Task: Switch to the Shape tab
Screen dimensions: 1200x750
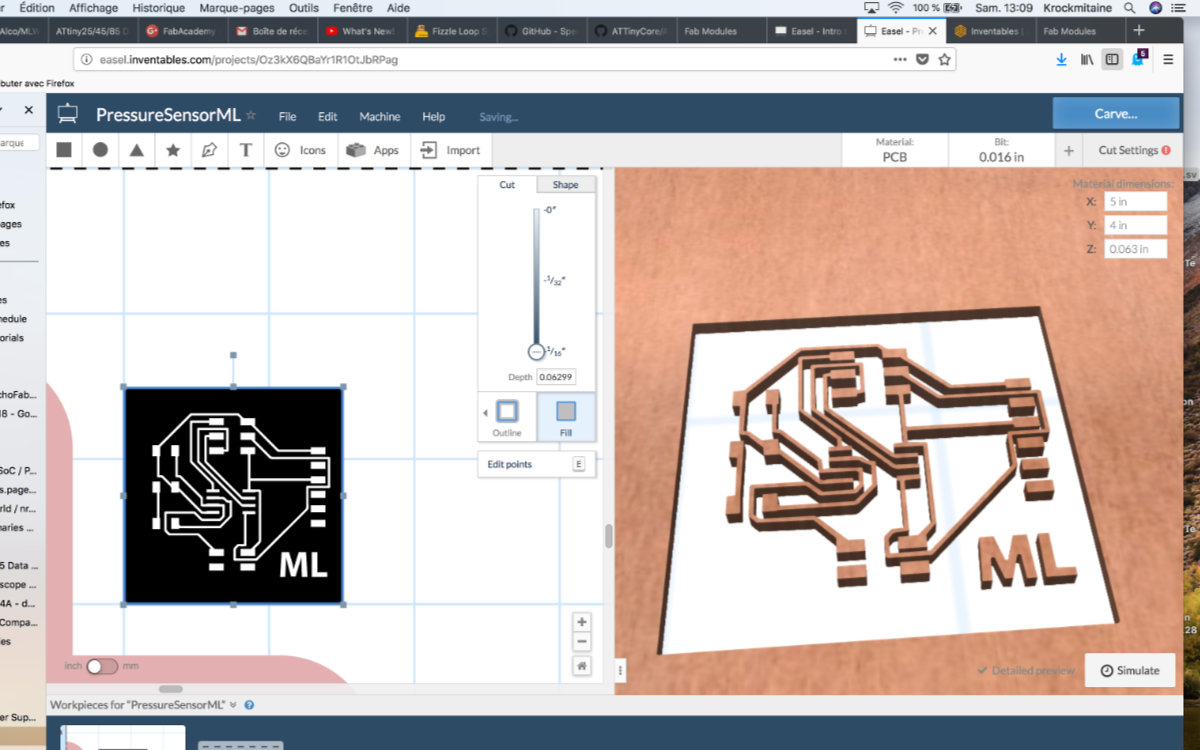Action: (x=566, y=185)
